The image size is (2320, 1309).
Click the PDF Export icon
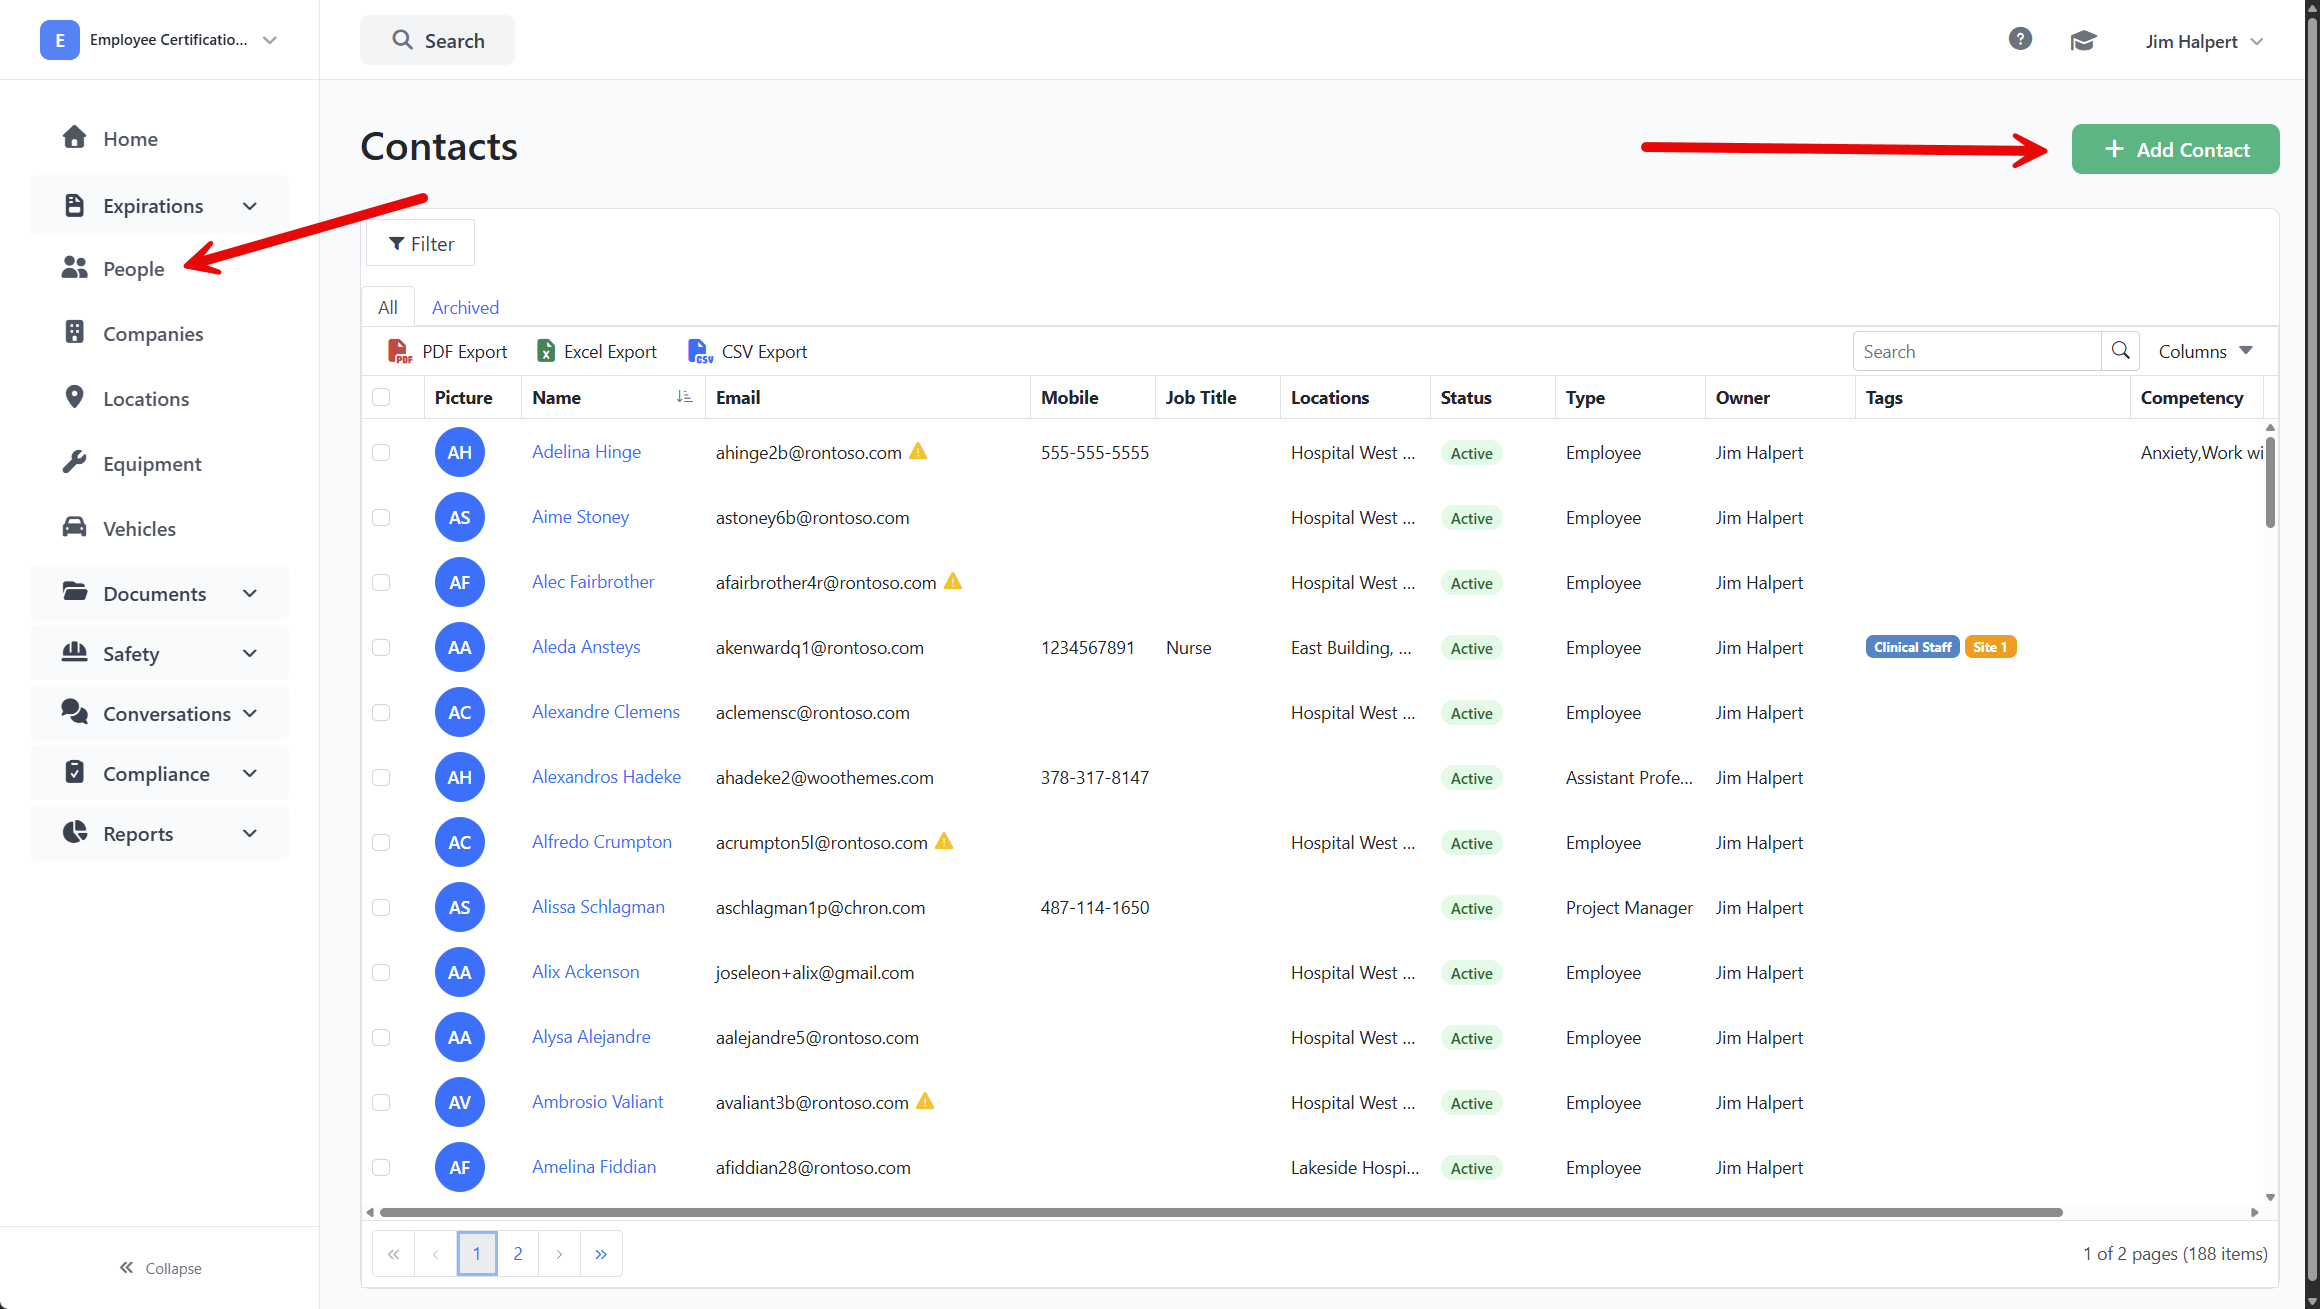pyautogui.click(x=399, y=351)
